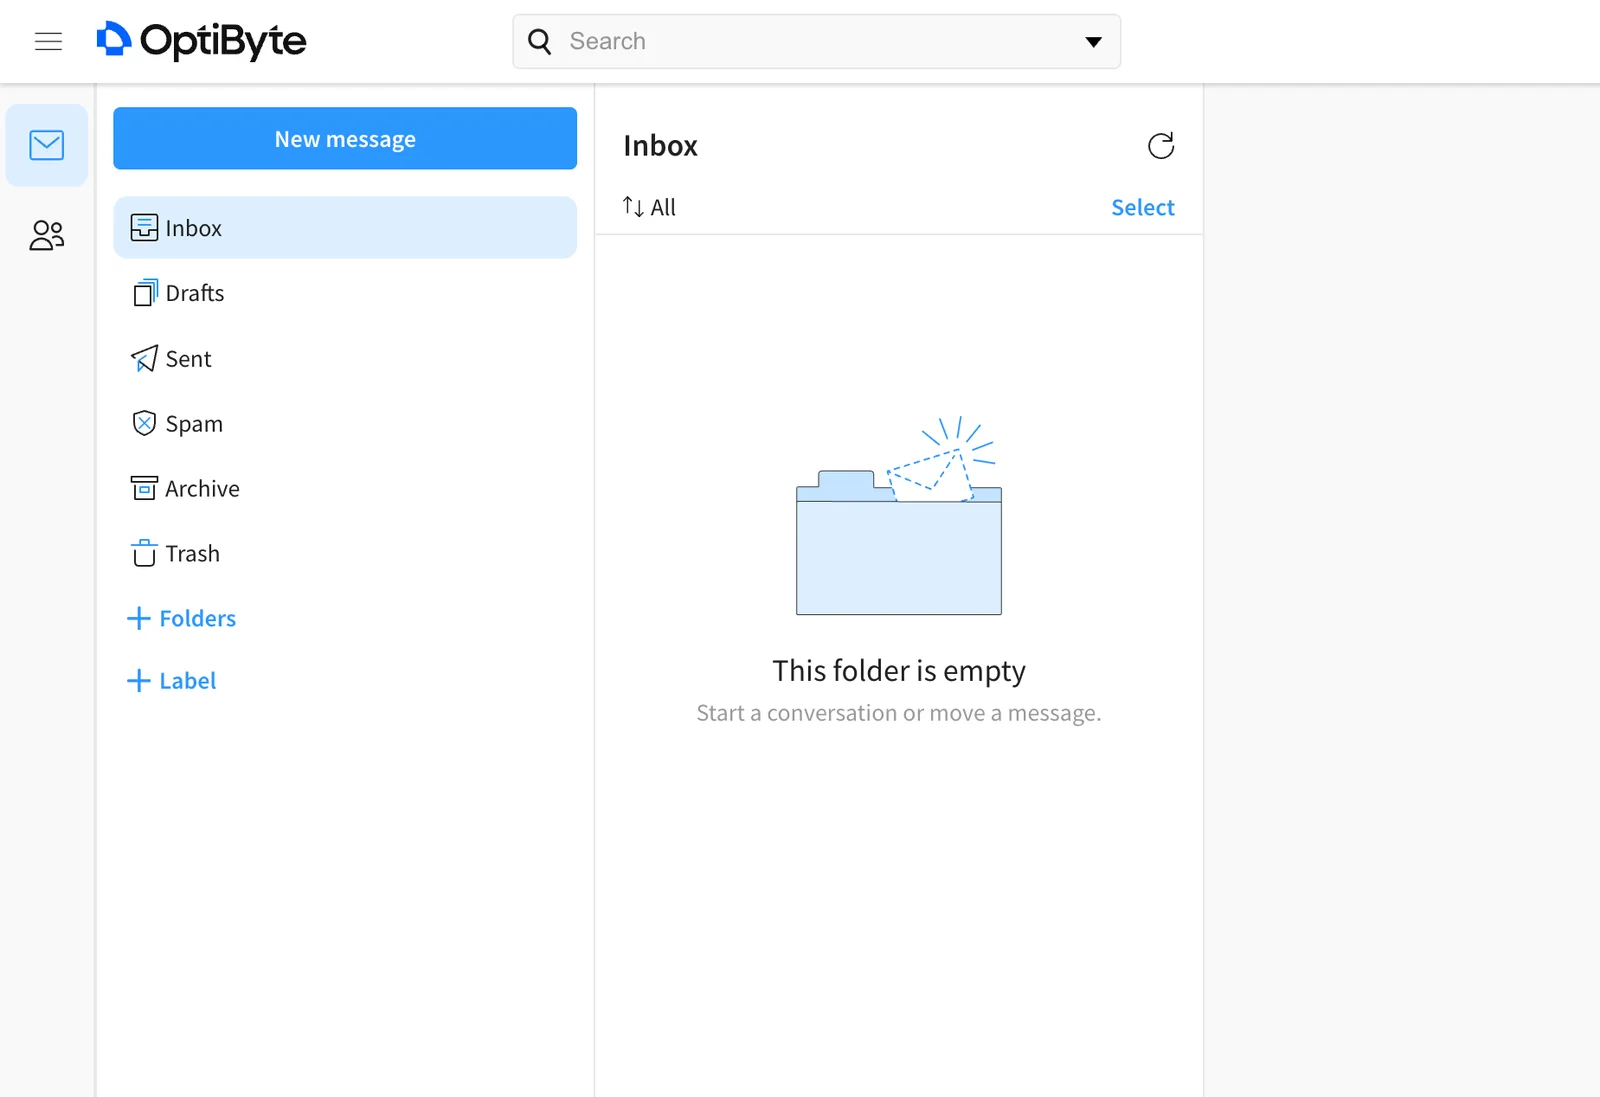The width and height of the screenshot is (1600, 1097).
Task: Click the Select link
Action: [1143, 207]
